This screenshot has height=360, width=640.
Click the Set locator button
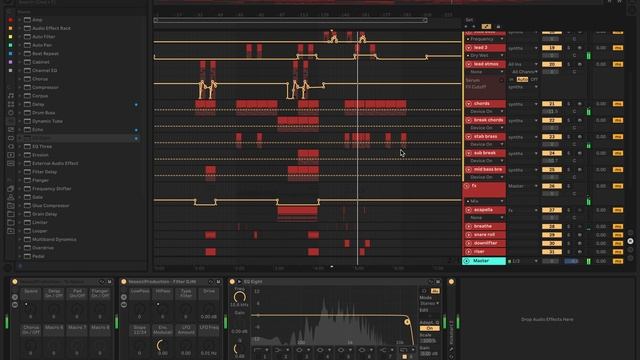tap(469, 20)
